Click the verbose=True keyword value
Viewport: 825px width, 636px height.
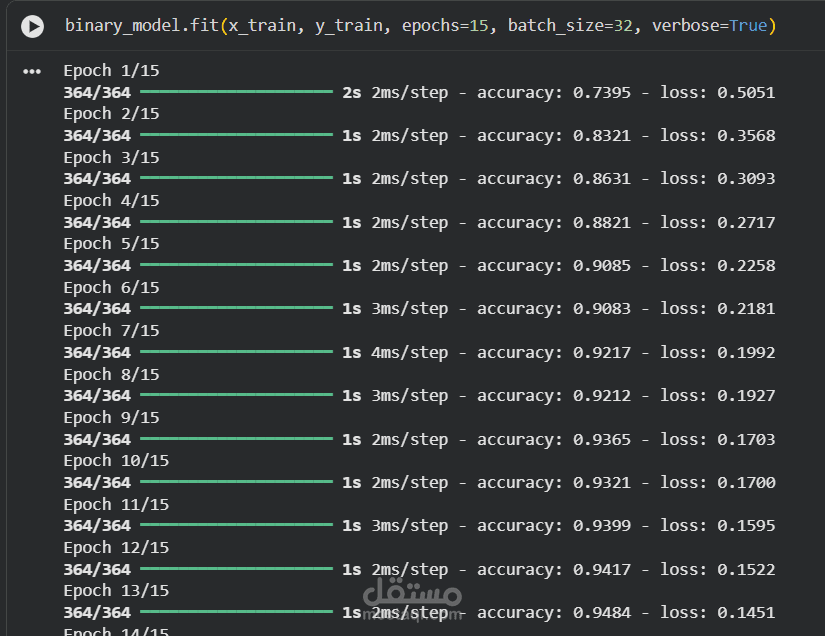click(x=747, y=25)
